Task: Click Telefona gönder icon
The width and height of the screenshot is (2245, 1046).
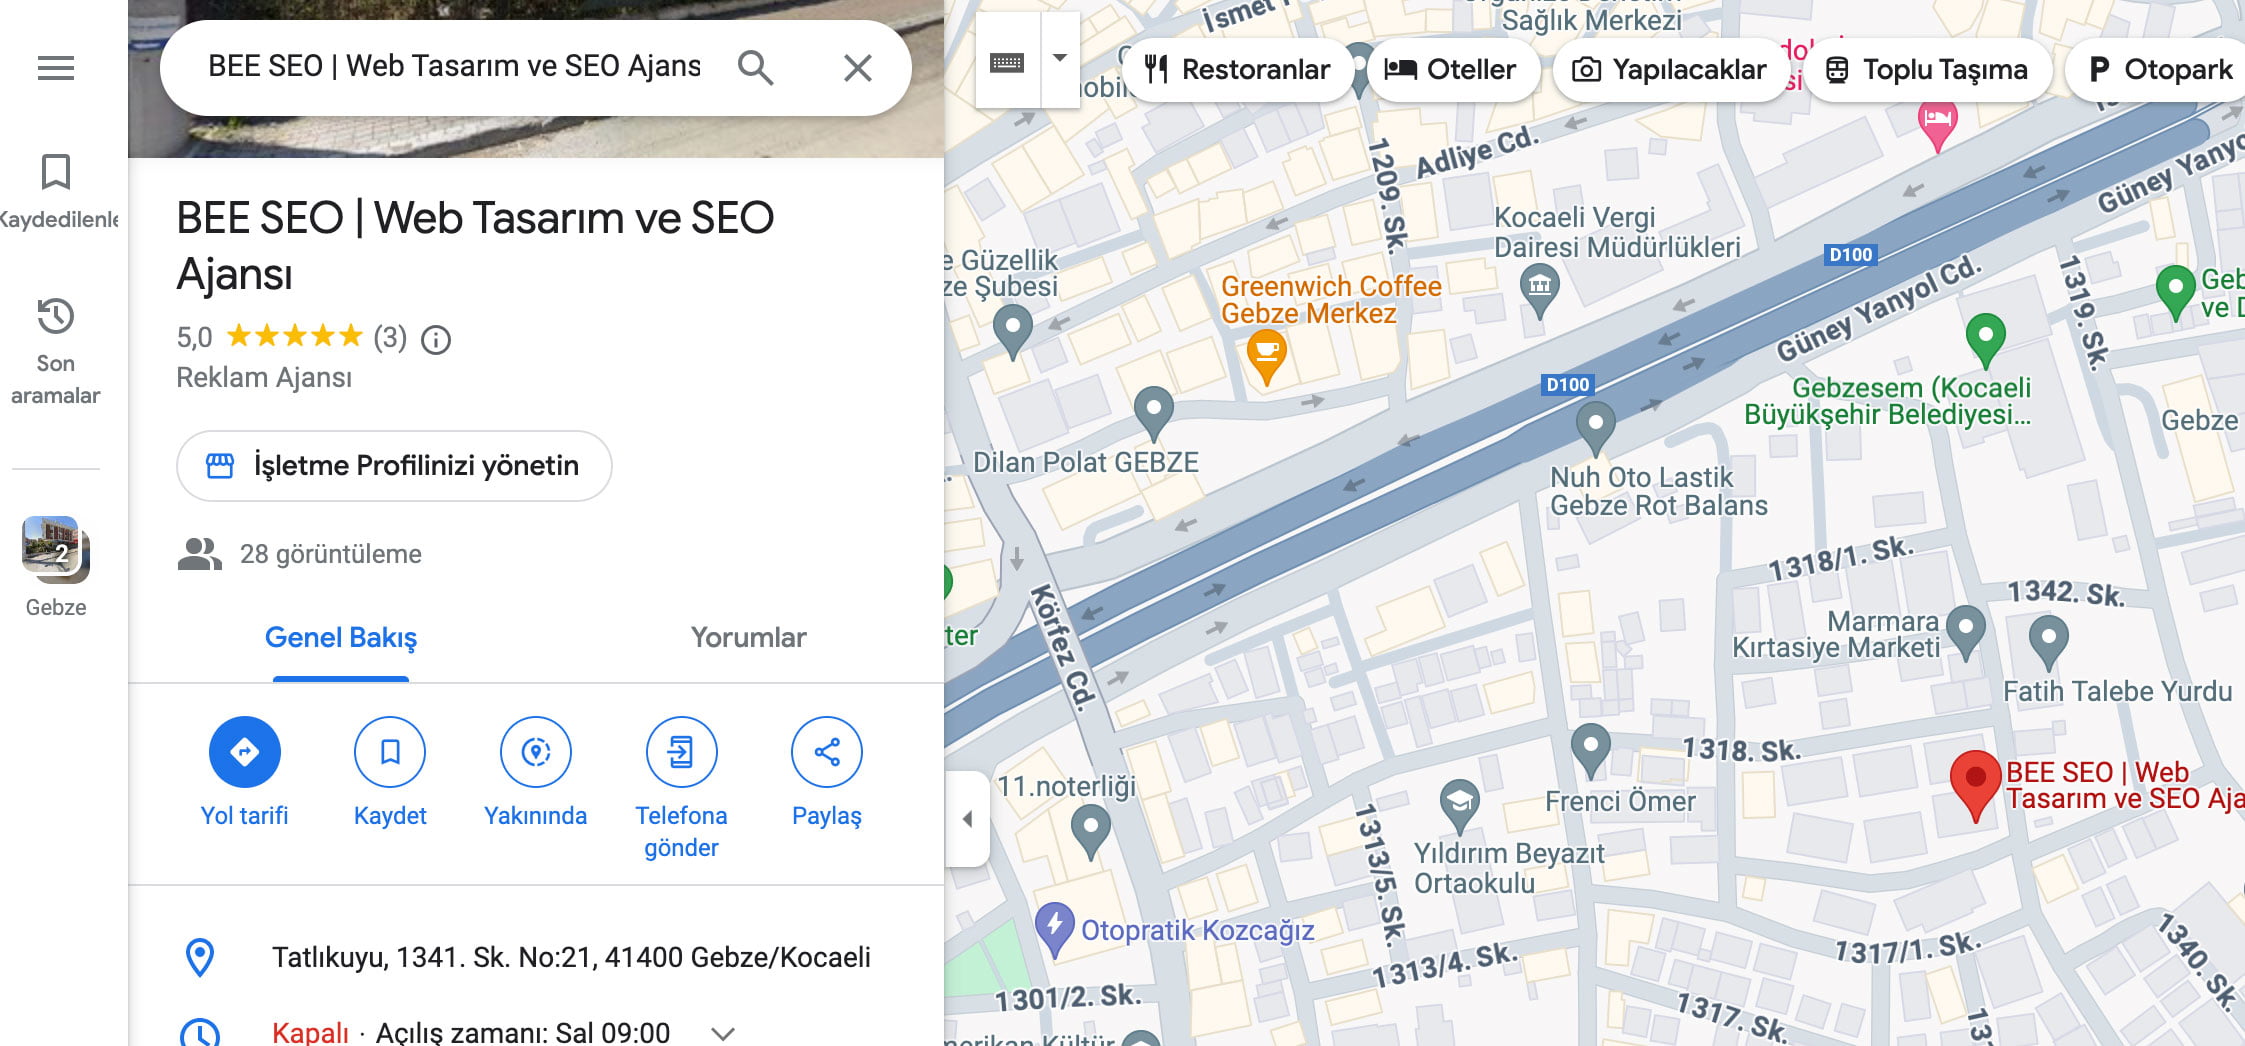Action: click(x=681, y=752)
